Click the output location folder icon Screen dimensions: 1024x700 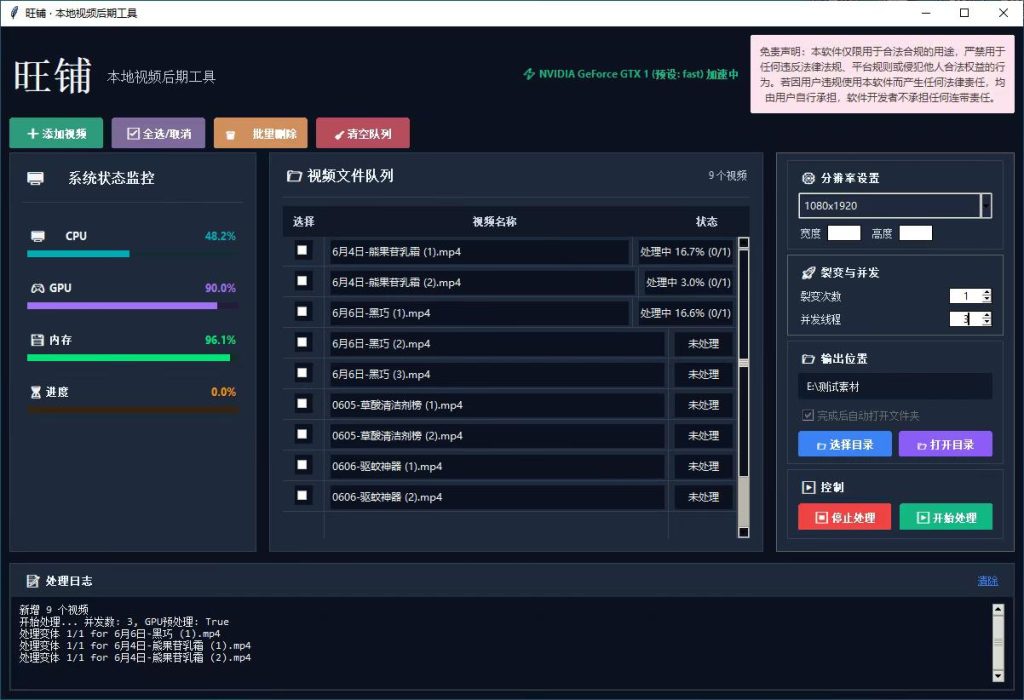tap(808, 359)
